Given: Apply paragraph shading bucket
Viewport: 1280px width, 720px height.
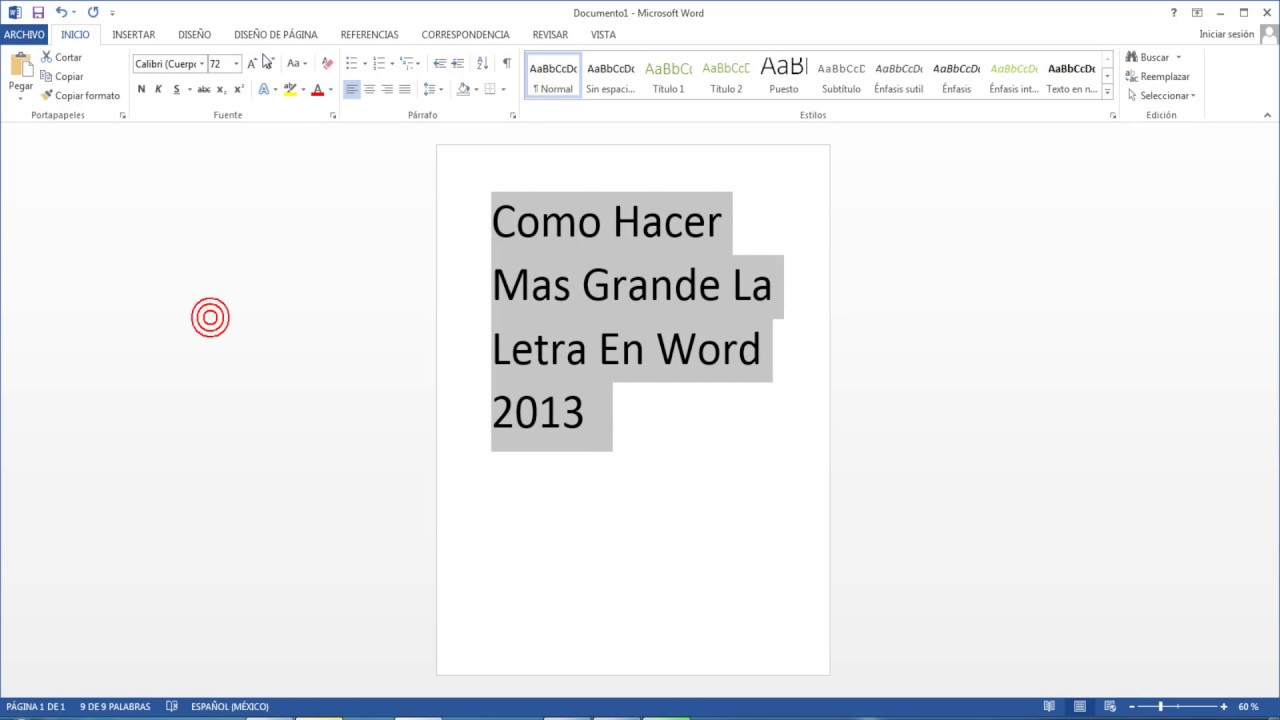Looking at the screenshot, I should (x=463, y=89).
